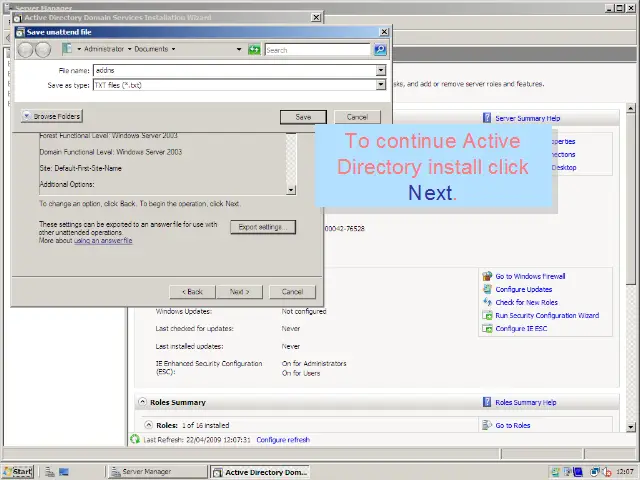
Task: Click the Configure refresh link
Action: [x=283, y=440]
